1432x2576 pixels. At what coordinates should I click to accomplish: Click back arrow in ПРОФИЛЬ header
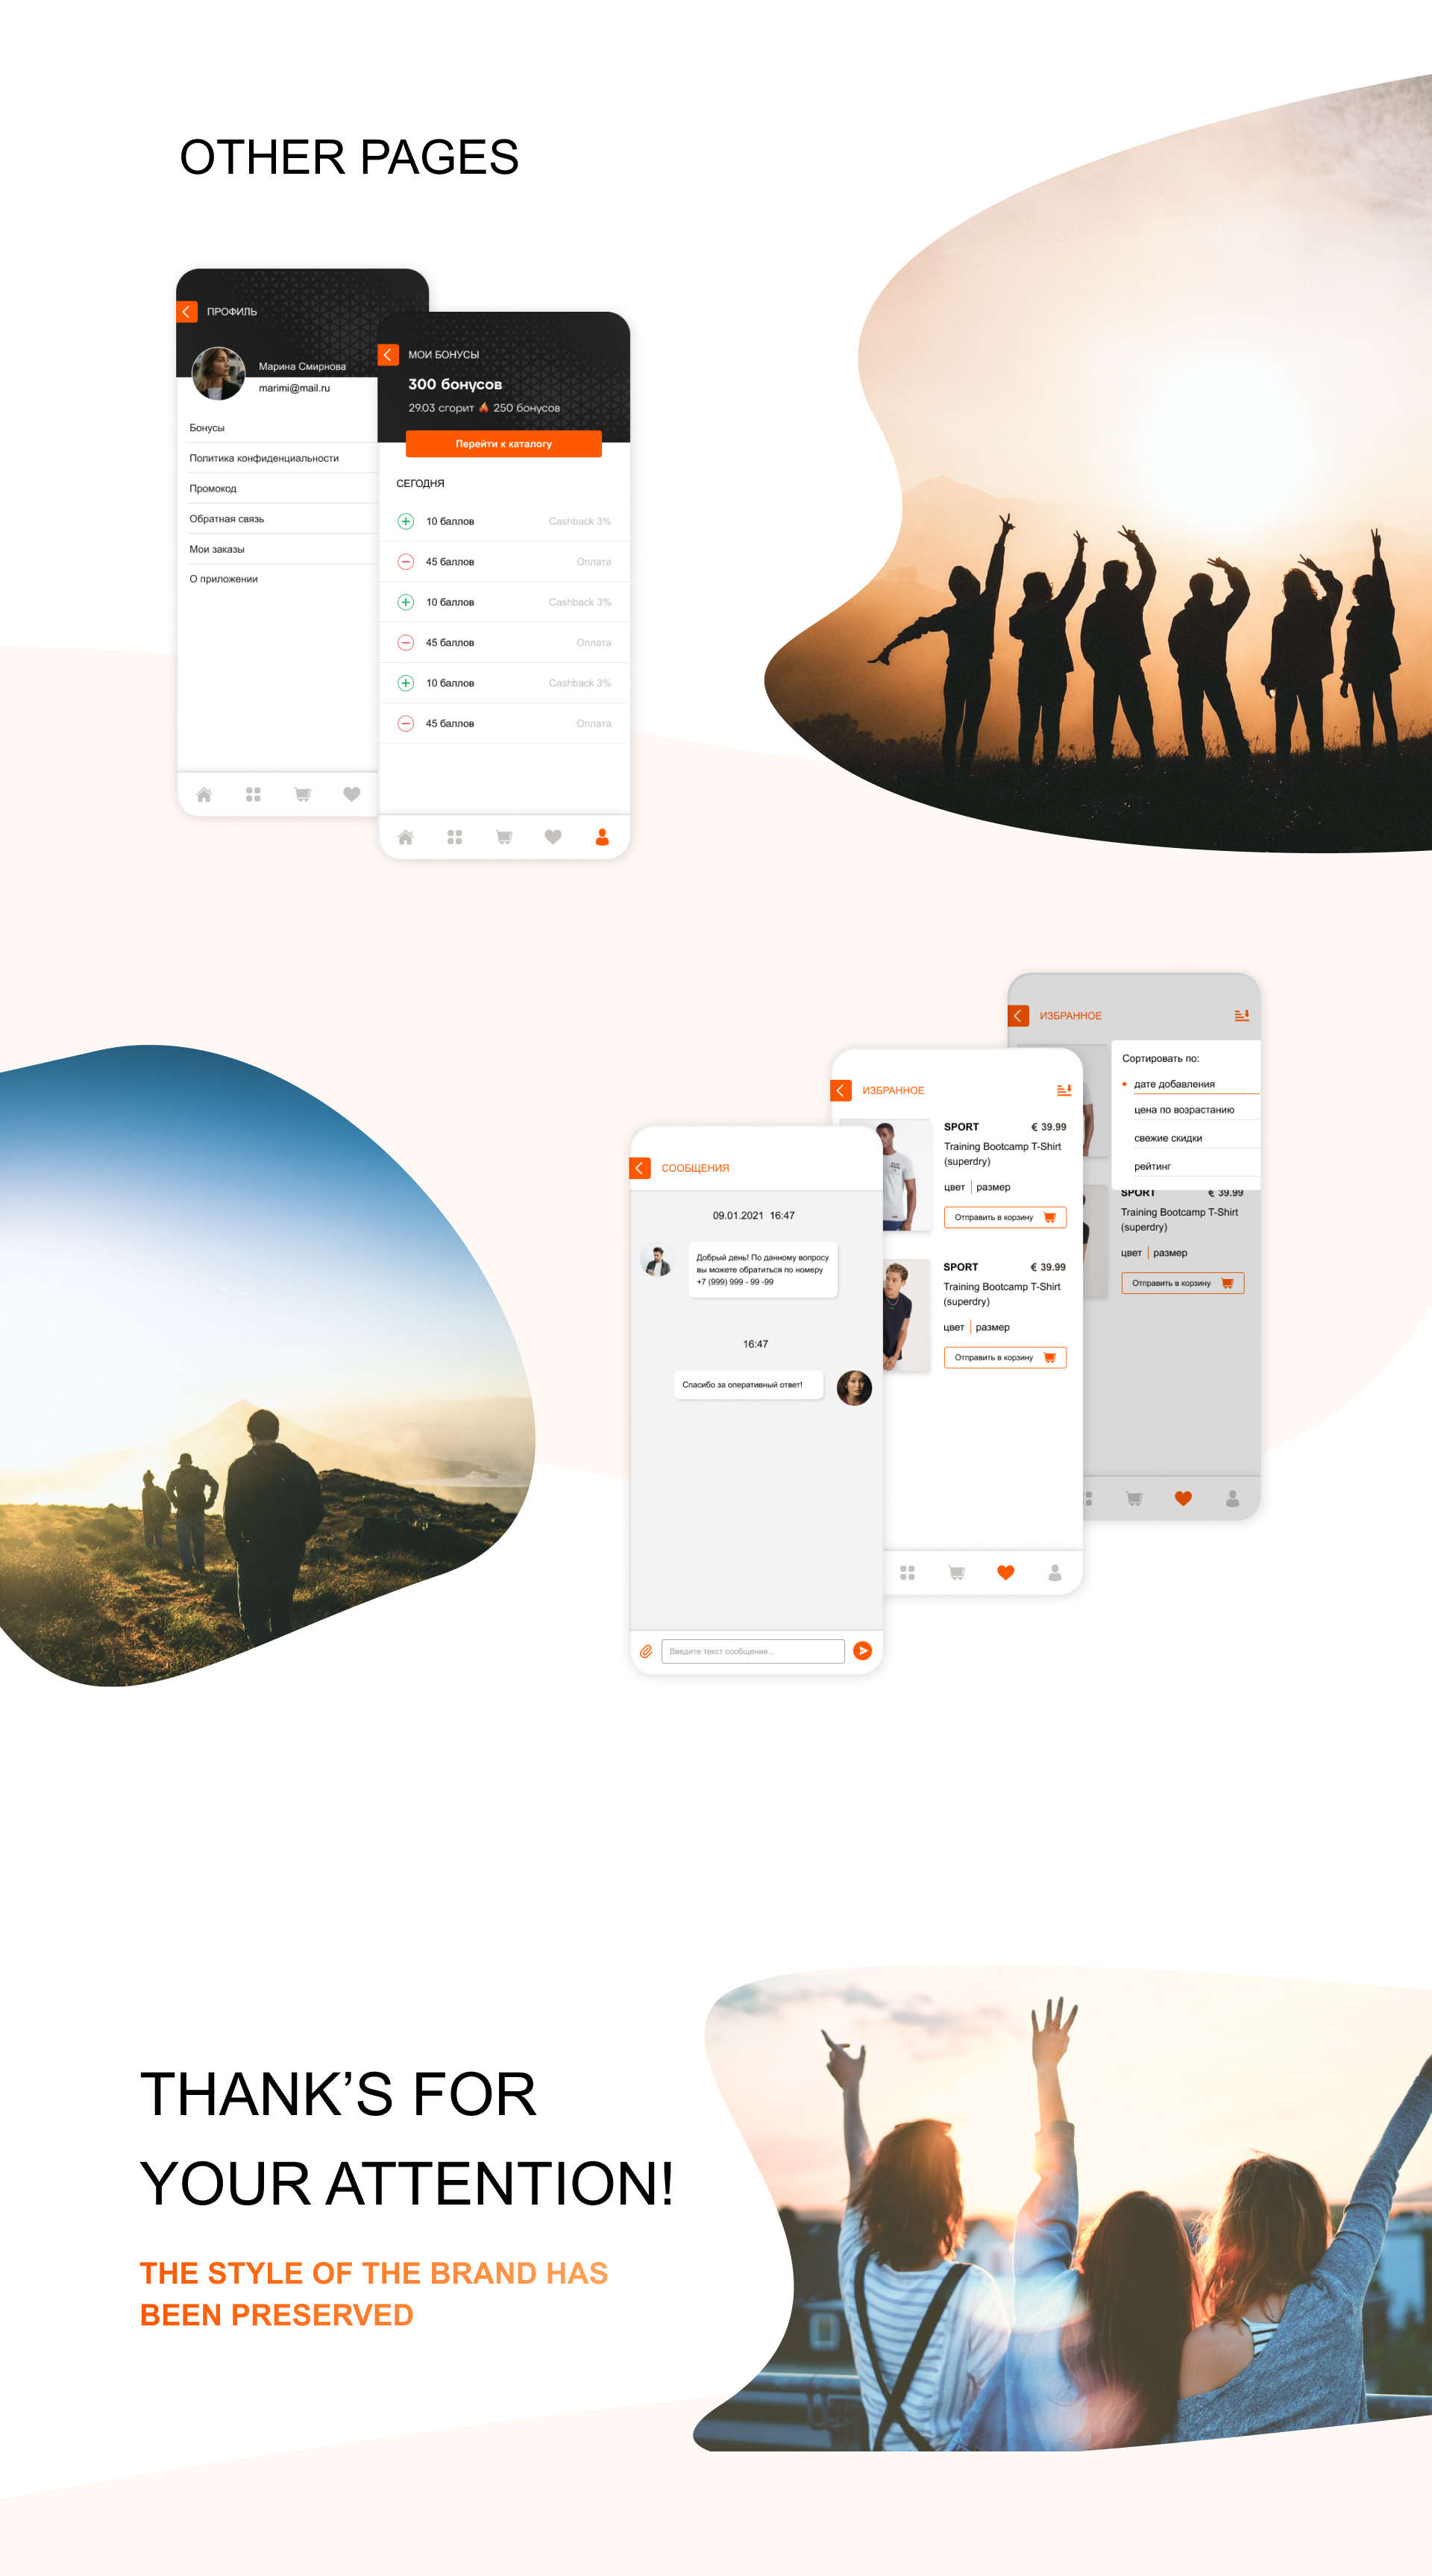pos(187,312)
